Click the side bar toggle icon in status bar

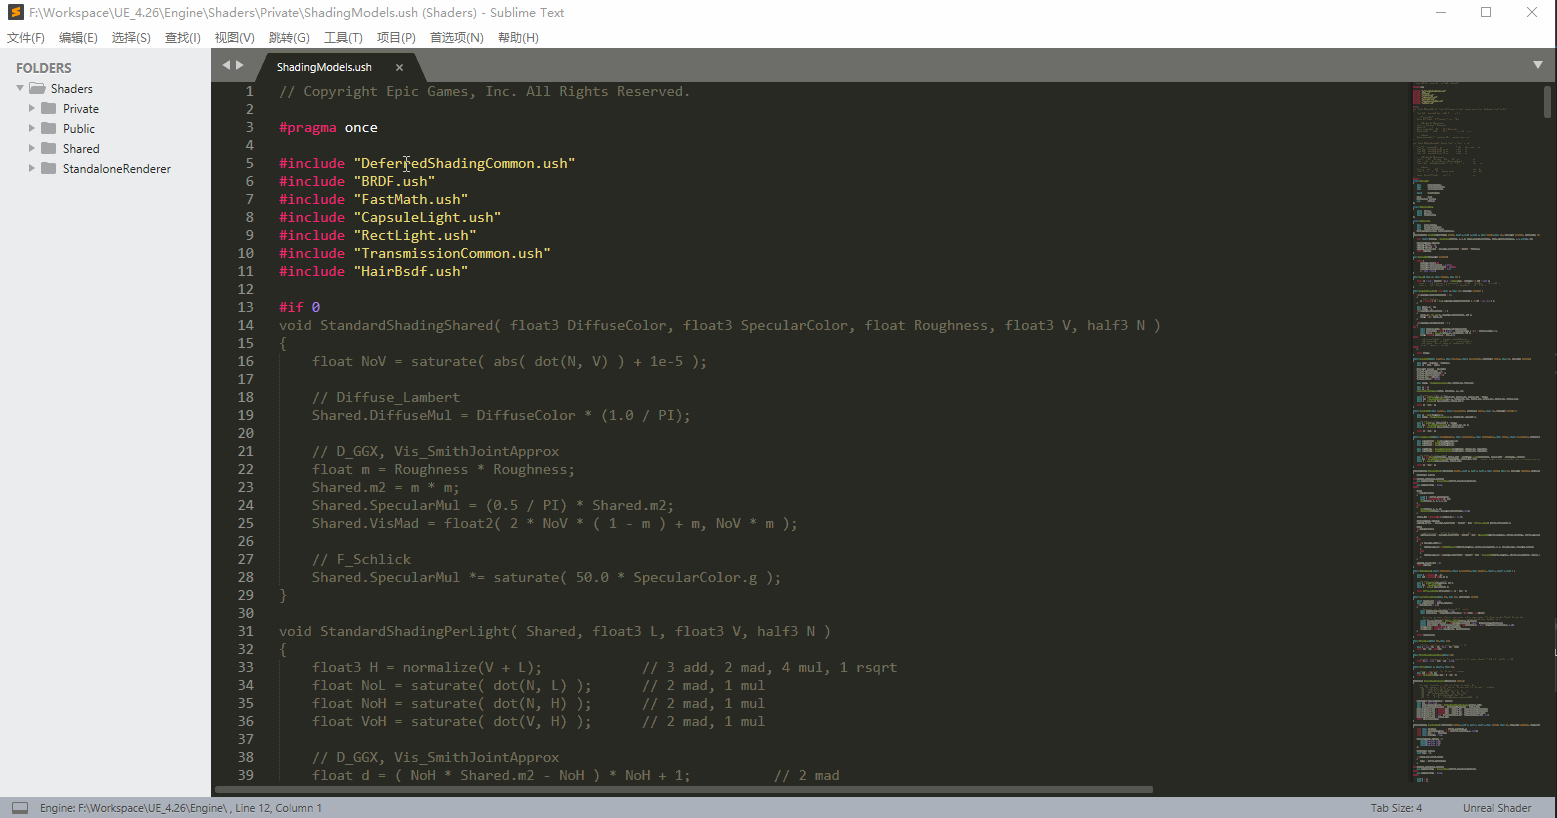[x=20, y=808]
